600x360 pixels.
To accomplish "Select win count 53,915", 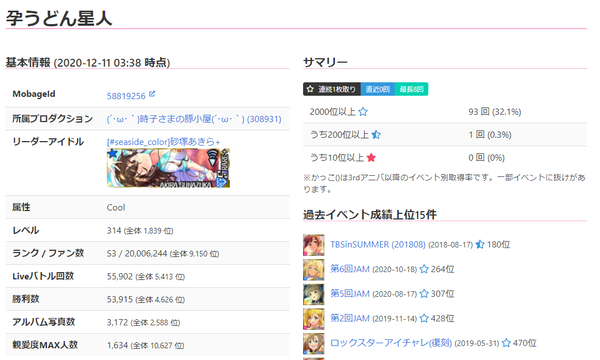I will tap(120, 300).
